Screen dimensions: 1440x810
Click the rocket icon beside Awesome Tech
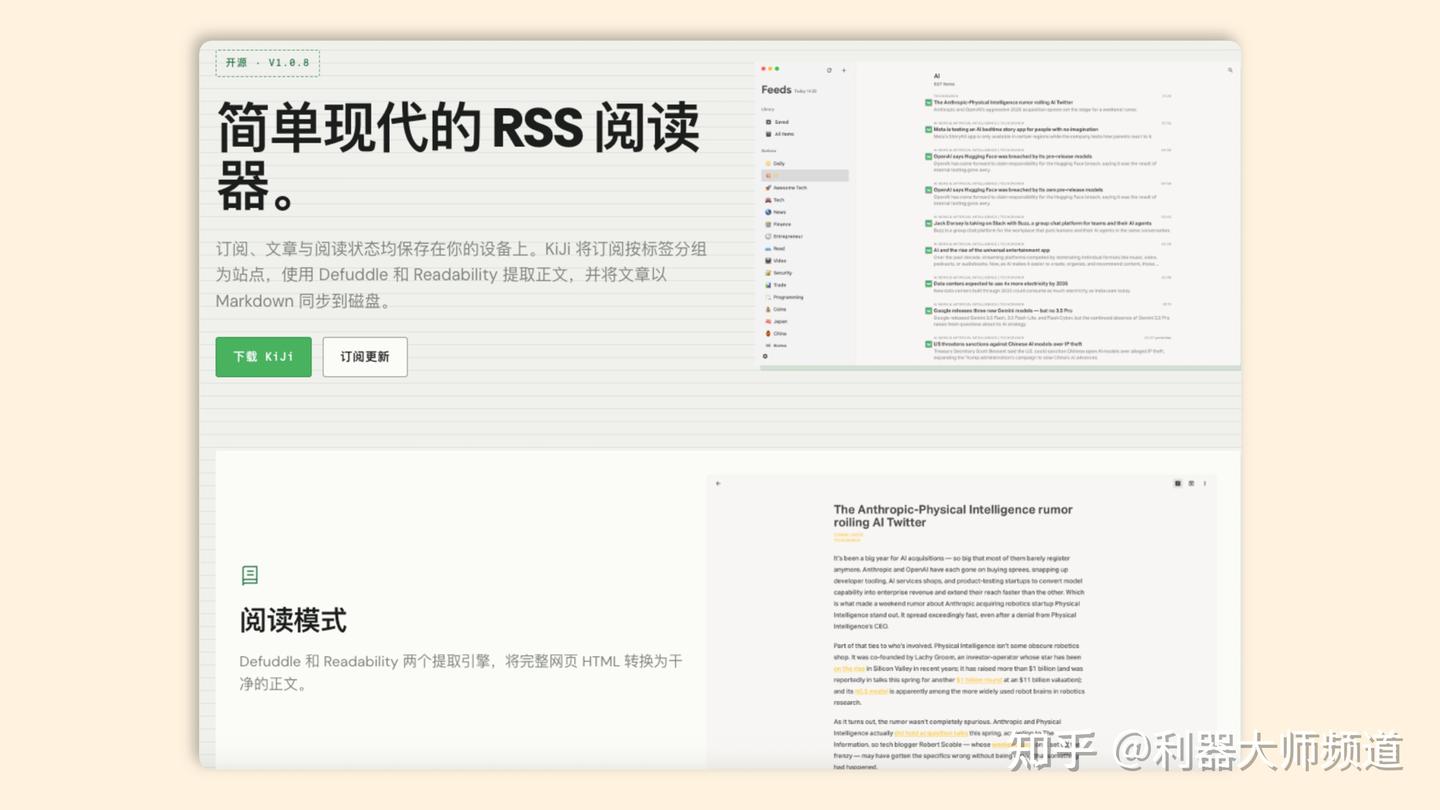(x=768, y=188)
